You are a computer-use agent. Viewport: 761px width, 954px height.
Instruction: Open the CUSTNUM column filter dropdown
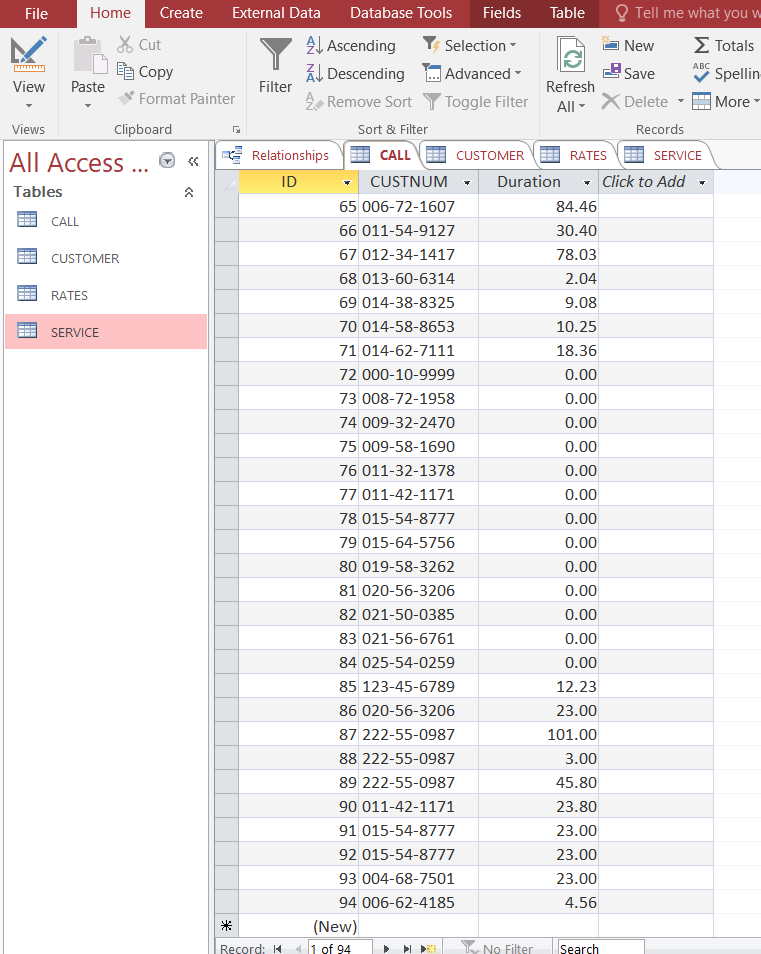[467, 183]
